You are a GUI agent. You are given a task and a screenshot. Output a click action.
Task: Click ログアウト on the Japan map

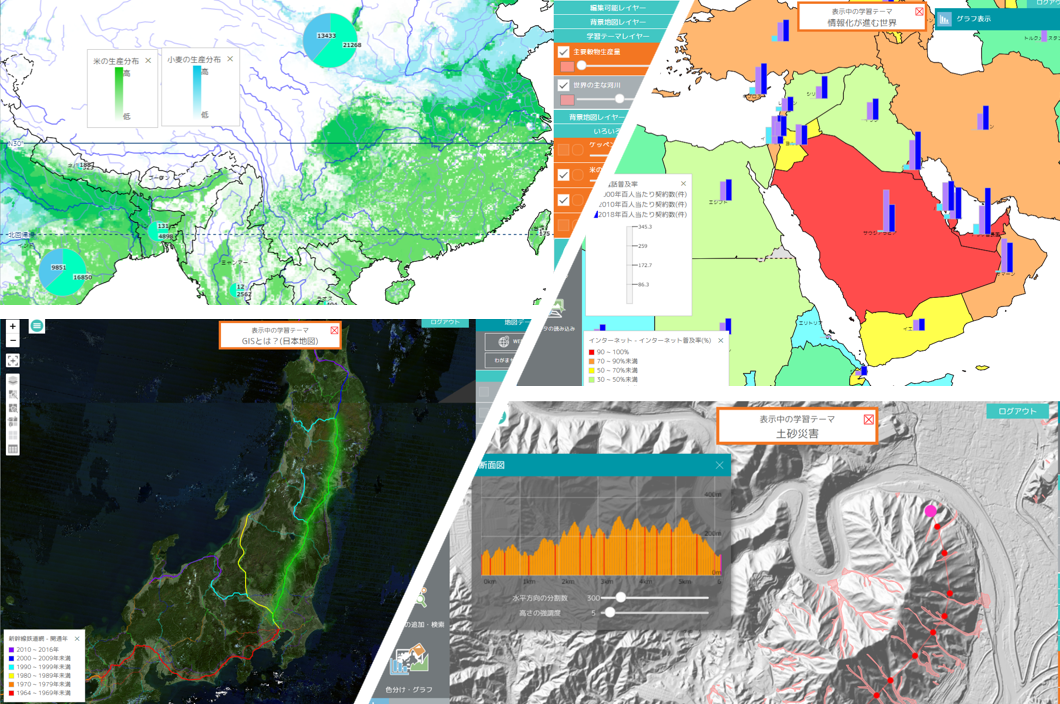coord(445,322)
